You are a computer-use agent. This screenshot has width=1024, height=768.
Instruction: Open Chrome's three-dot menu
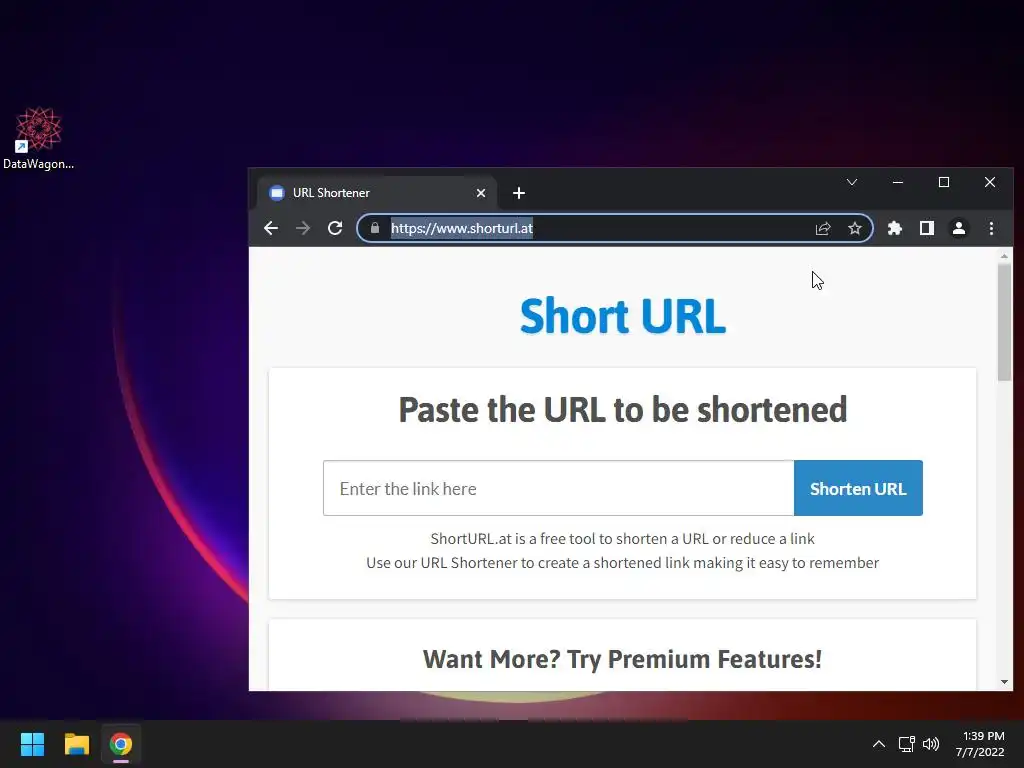point(991,228)
